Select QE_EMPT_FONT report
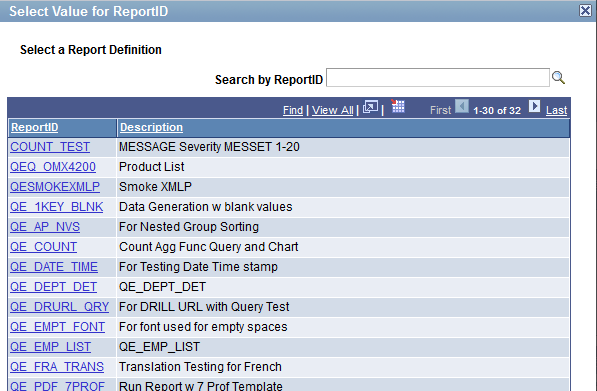 [x=57, y=327]
